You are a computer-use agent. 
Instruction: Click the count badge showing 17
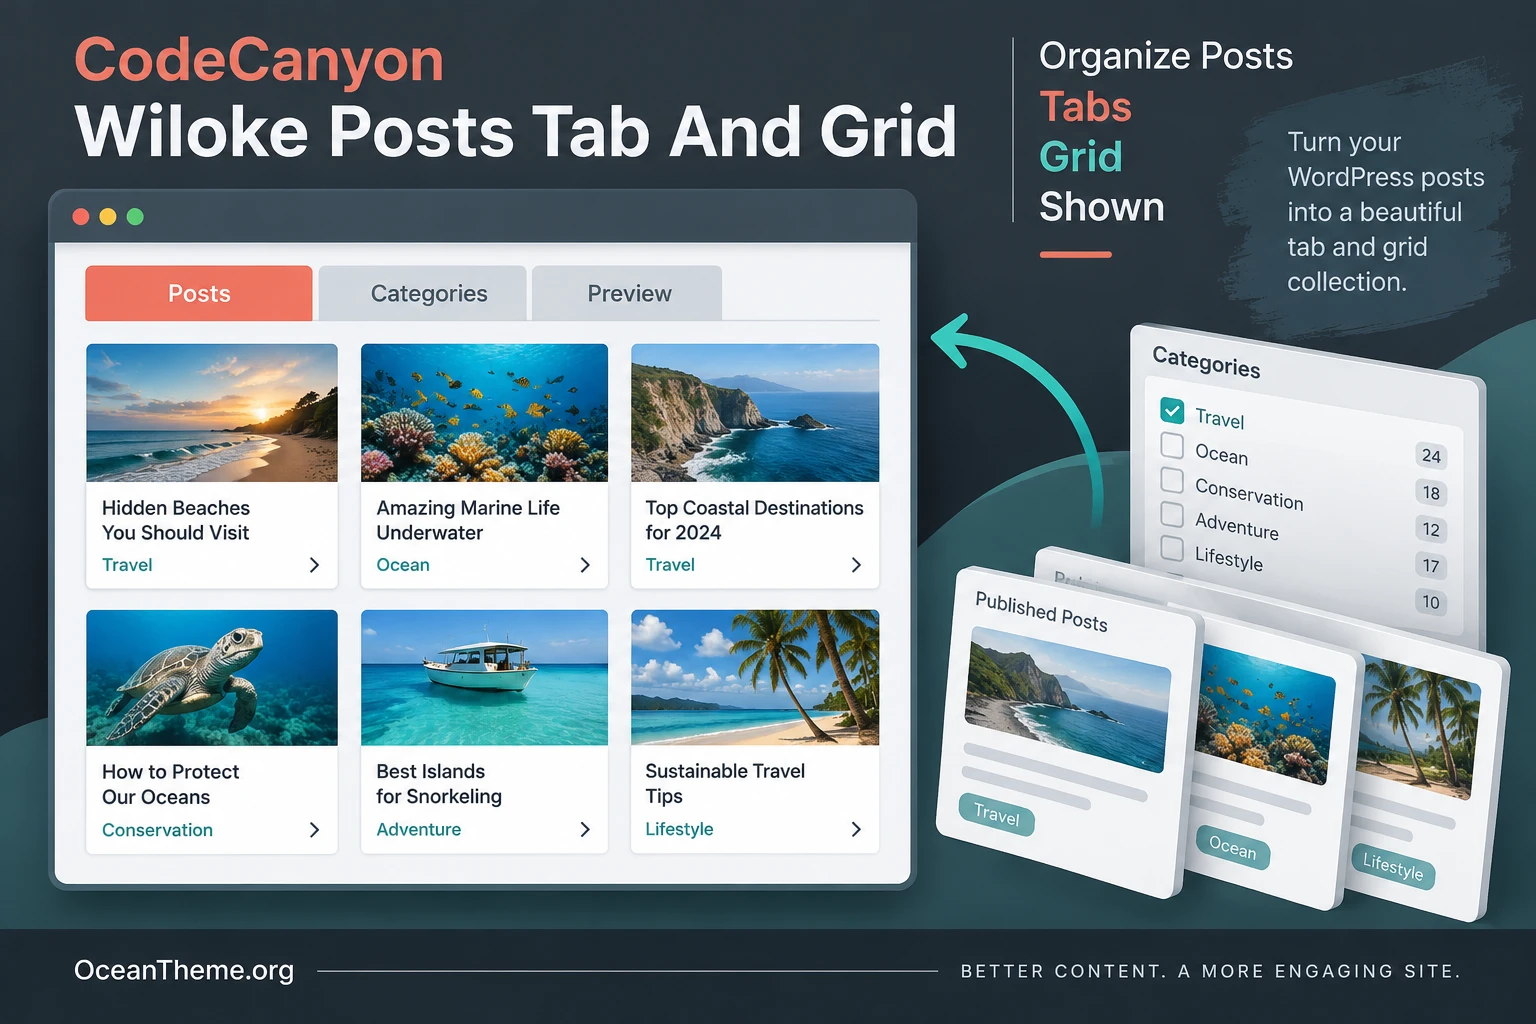coord(1431,566)
